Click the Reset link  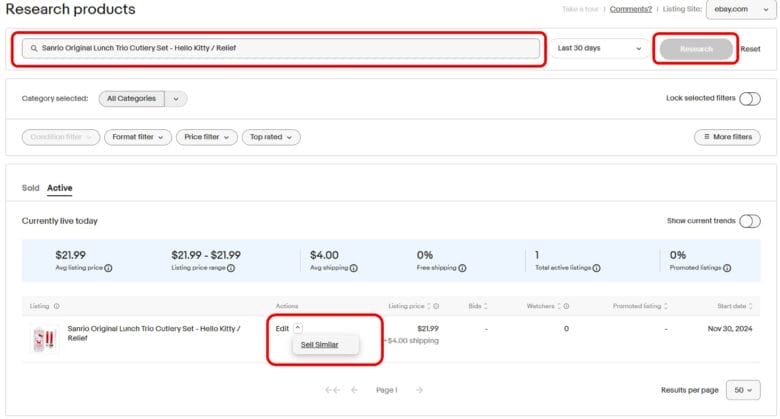[x=750, y=49]
